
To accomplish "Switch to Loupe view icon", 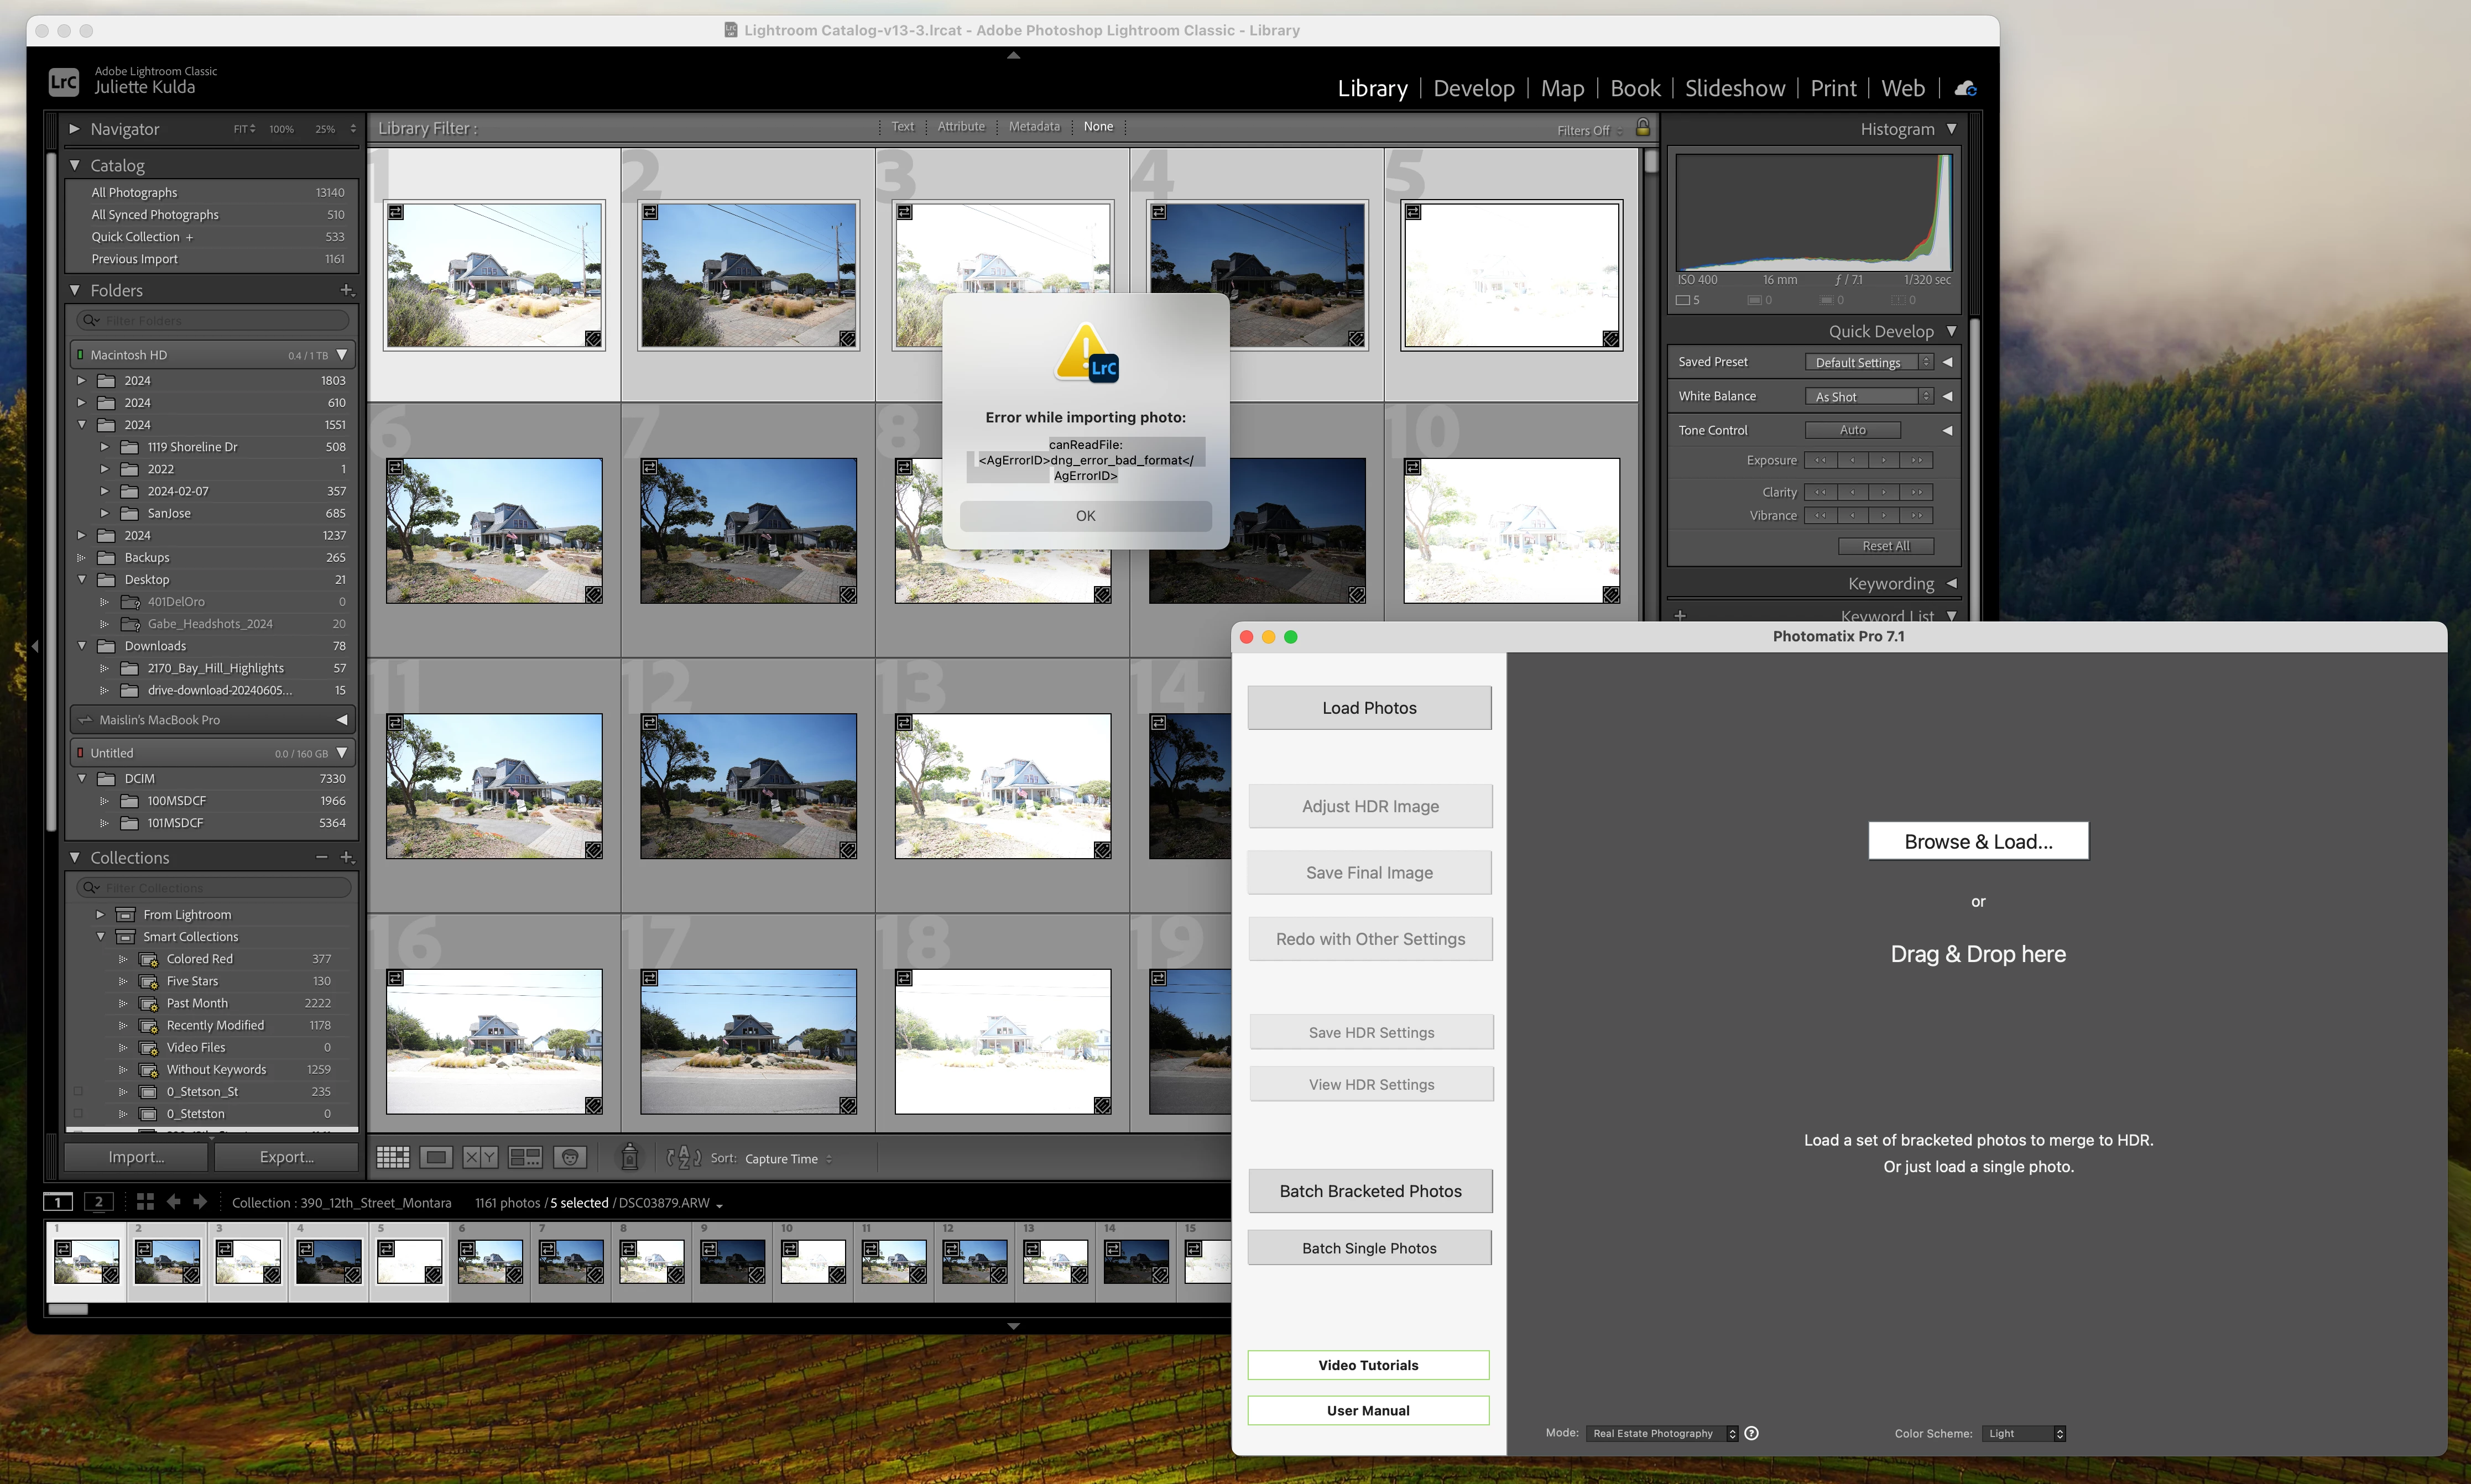I will pyautogui.click(x=436, y=1158).
